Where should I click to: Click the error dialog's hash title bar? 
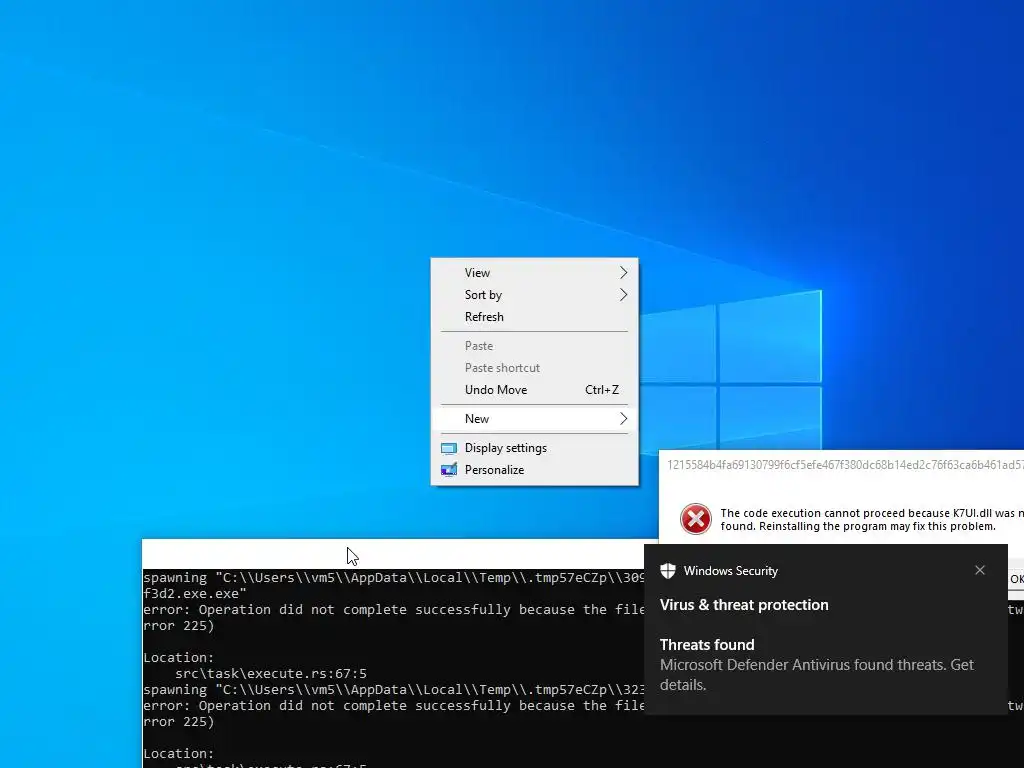[x=845, y=464]
